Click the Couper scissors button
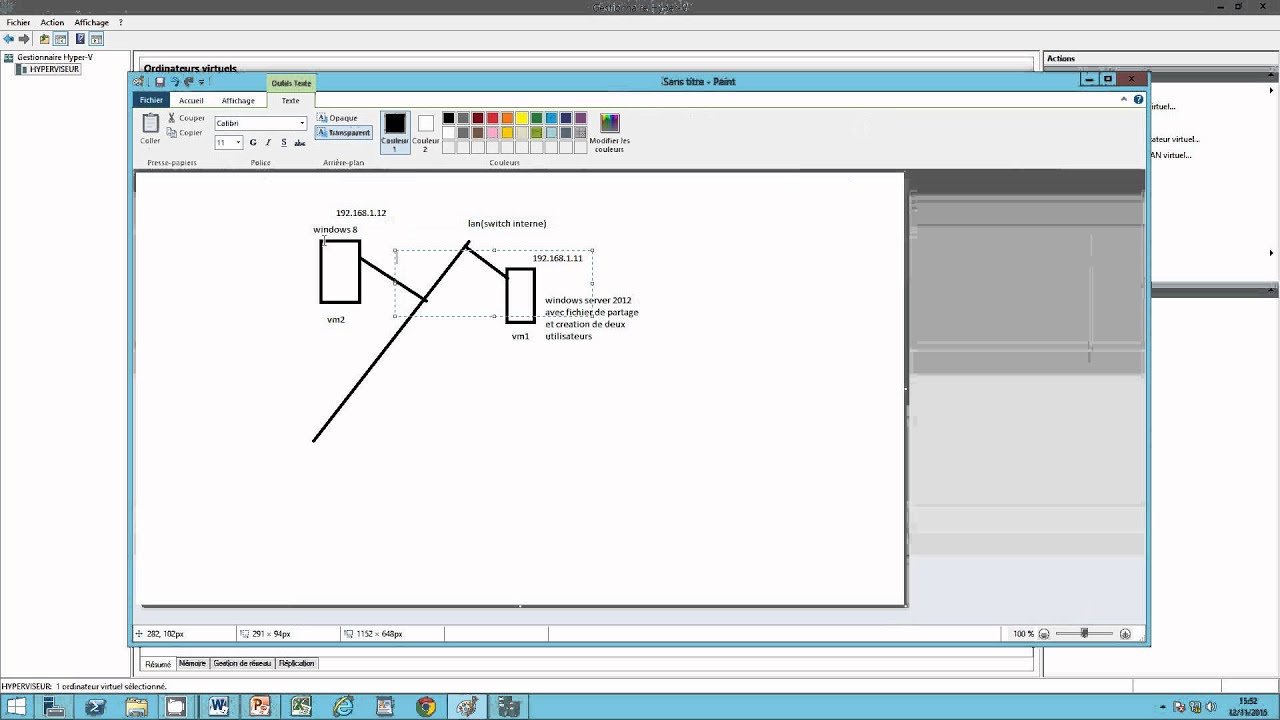Screen dimensions: 1280x720 186,118
